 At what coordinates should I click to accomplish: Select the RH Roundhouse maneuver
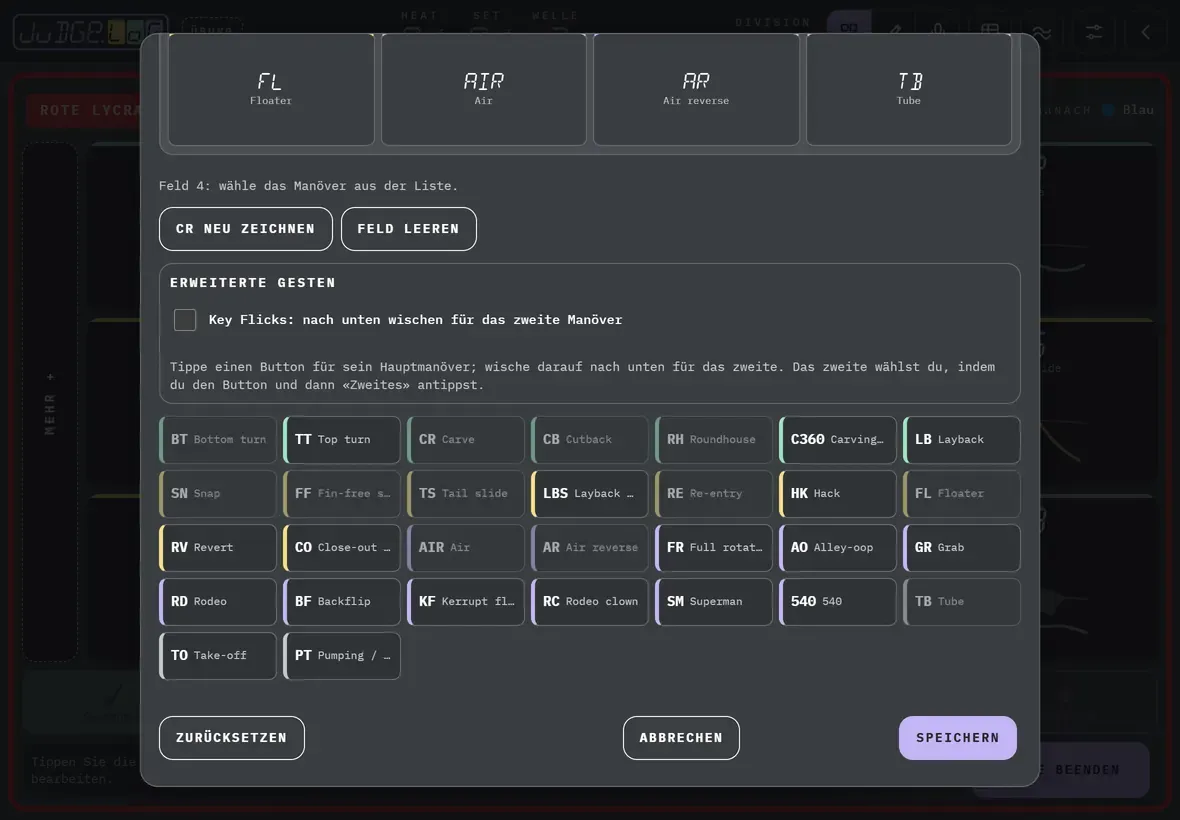(714, 439)
